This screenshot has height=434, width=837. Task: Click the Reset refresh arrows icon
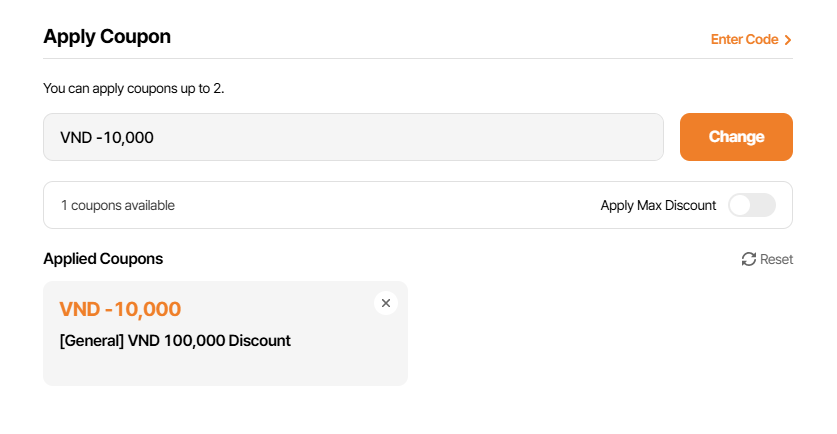click(749, 259)
